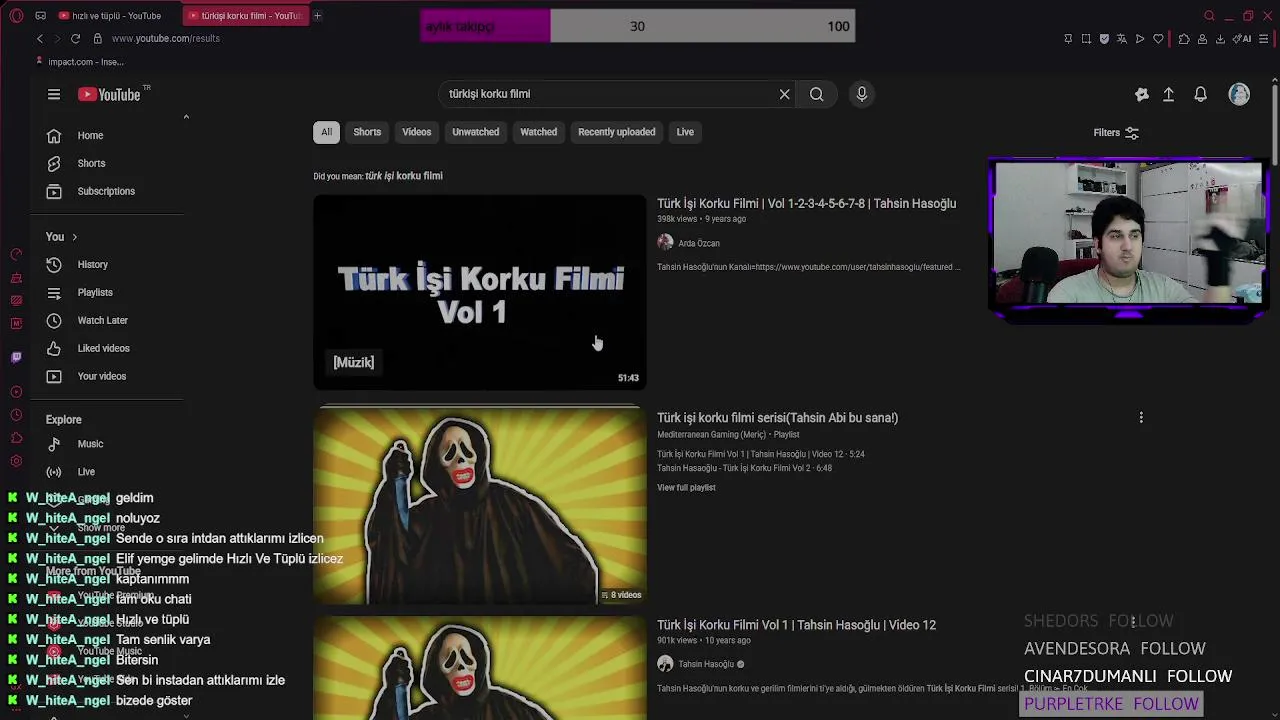Screen dimensions: 1280x720
Task: Follow the 'türk işi korku filmi' suggestion
Action: pyautogui.click(x=404, y=176)
